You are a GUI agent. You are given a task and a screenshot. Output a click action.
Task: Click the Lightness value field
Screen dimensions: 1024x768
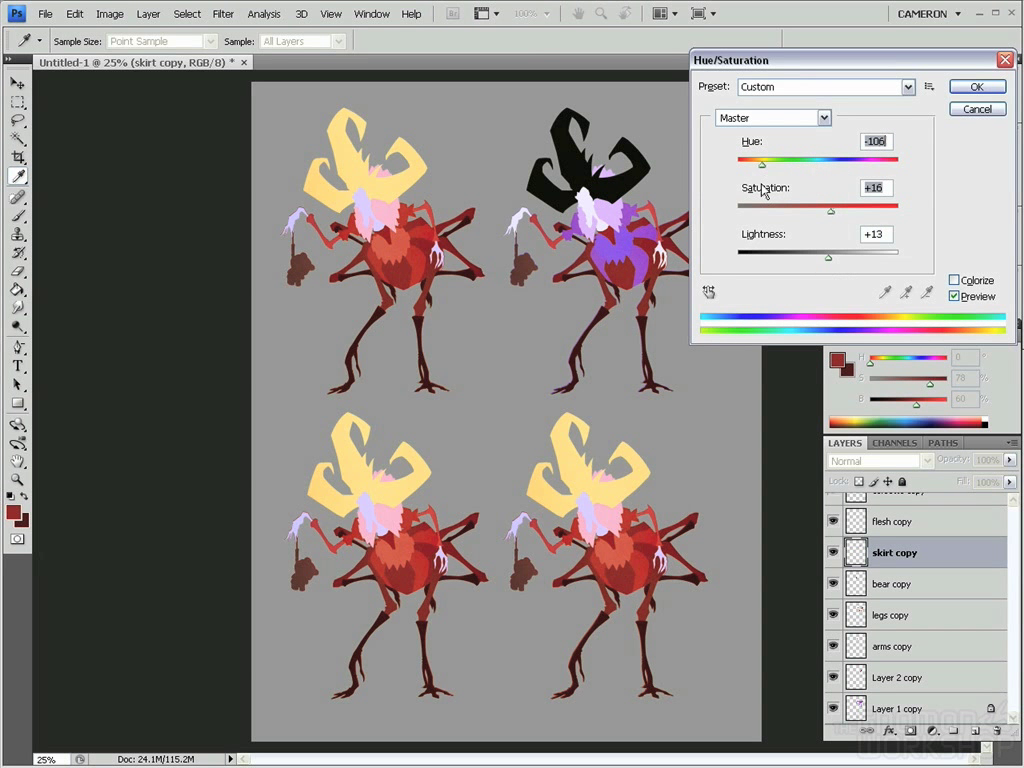(876, 234)
